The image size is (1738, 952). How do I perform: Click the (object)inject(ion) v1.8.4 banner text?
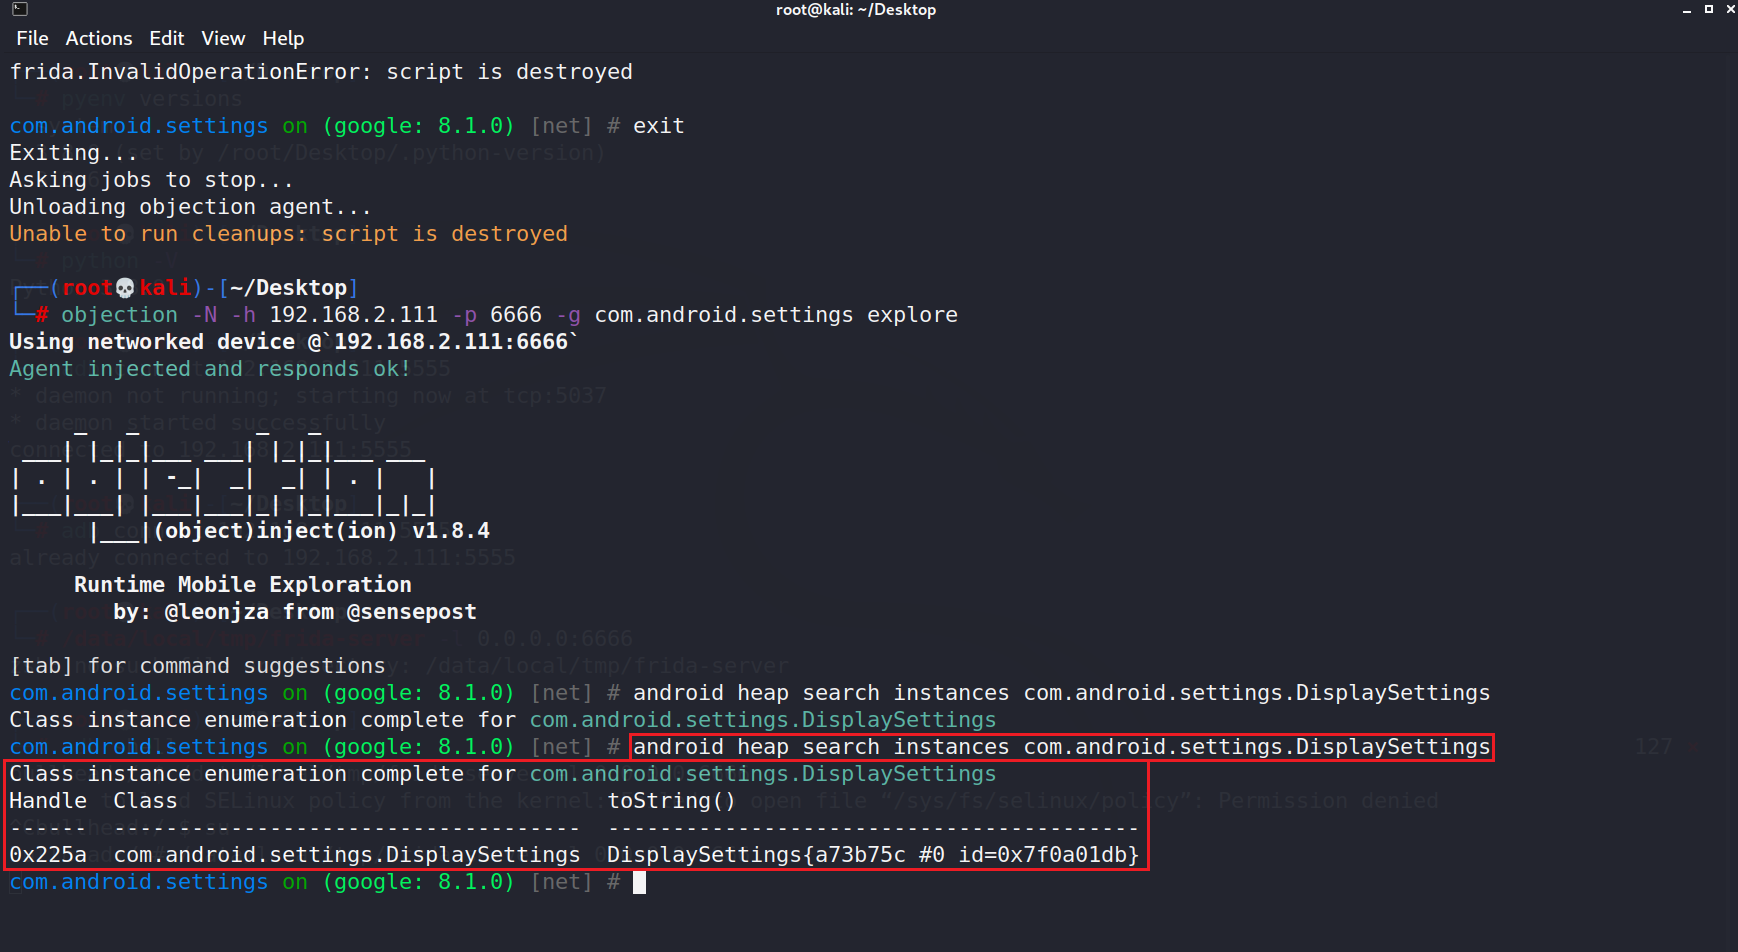(321, 531)
